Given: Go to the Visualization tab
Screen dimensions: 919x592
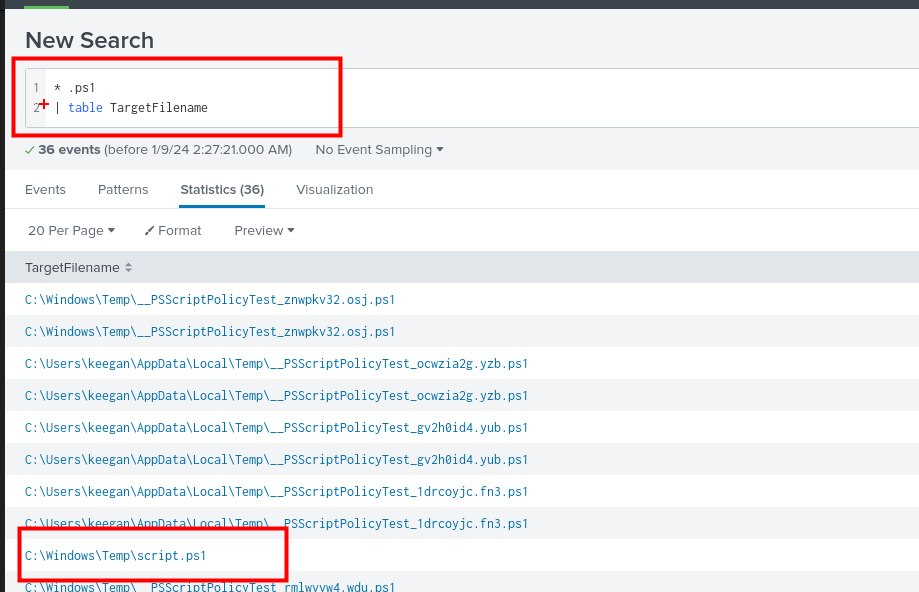Looking at the screenshot, I should click(x=334, y=190).
